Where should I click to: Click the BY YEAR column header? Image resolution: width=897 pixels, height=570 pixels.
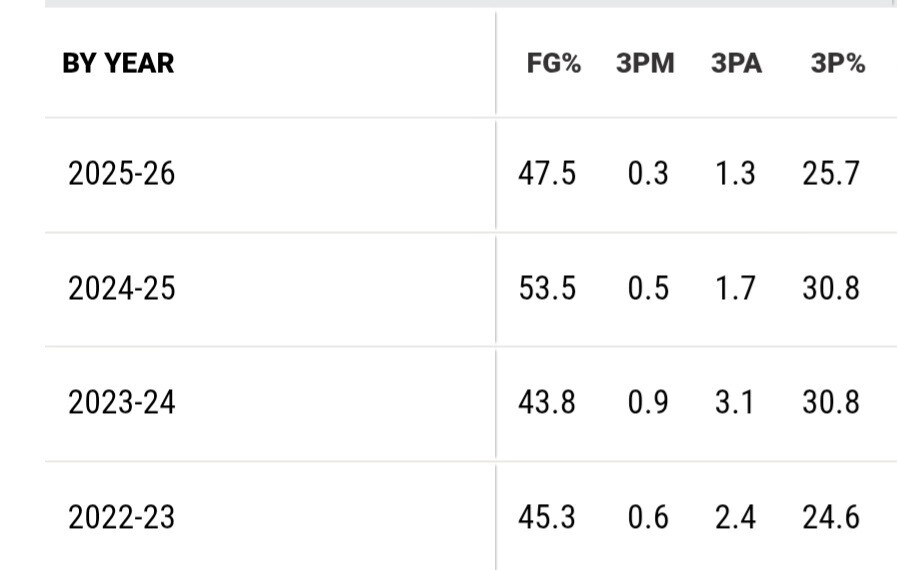[x=118, y=63]
